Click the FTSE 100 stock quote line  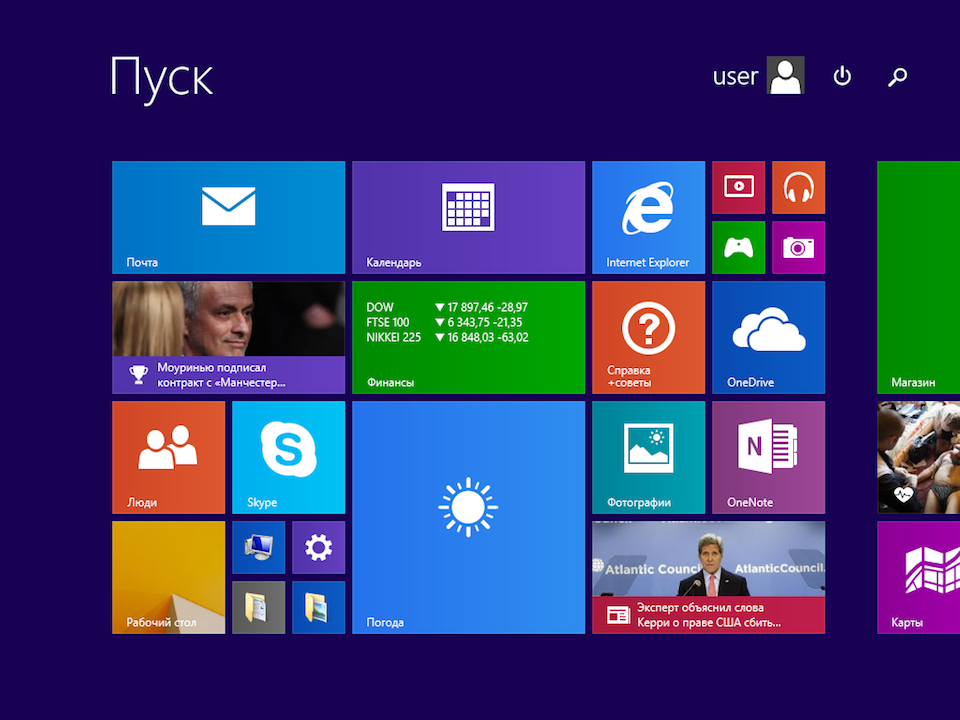click(x=444, y=322)
